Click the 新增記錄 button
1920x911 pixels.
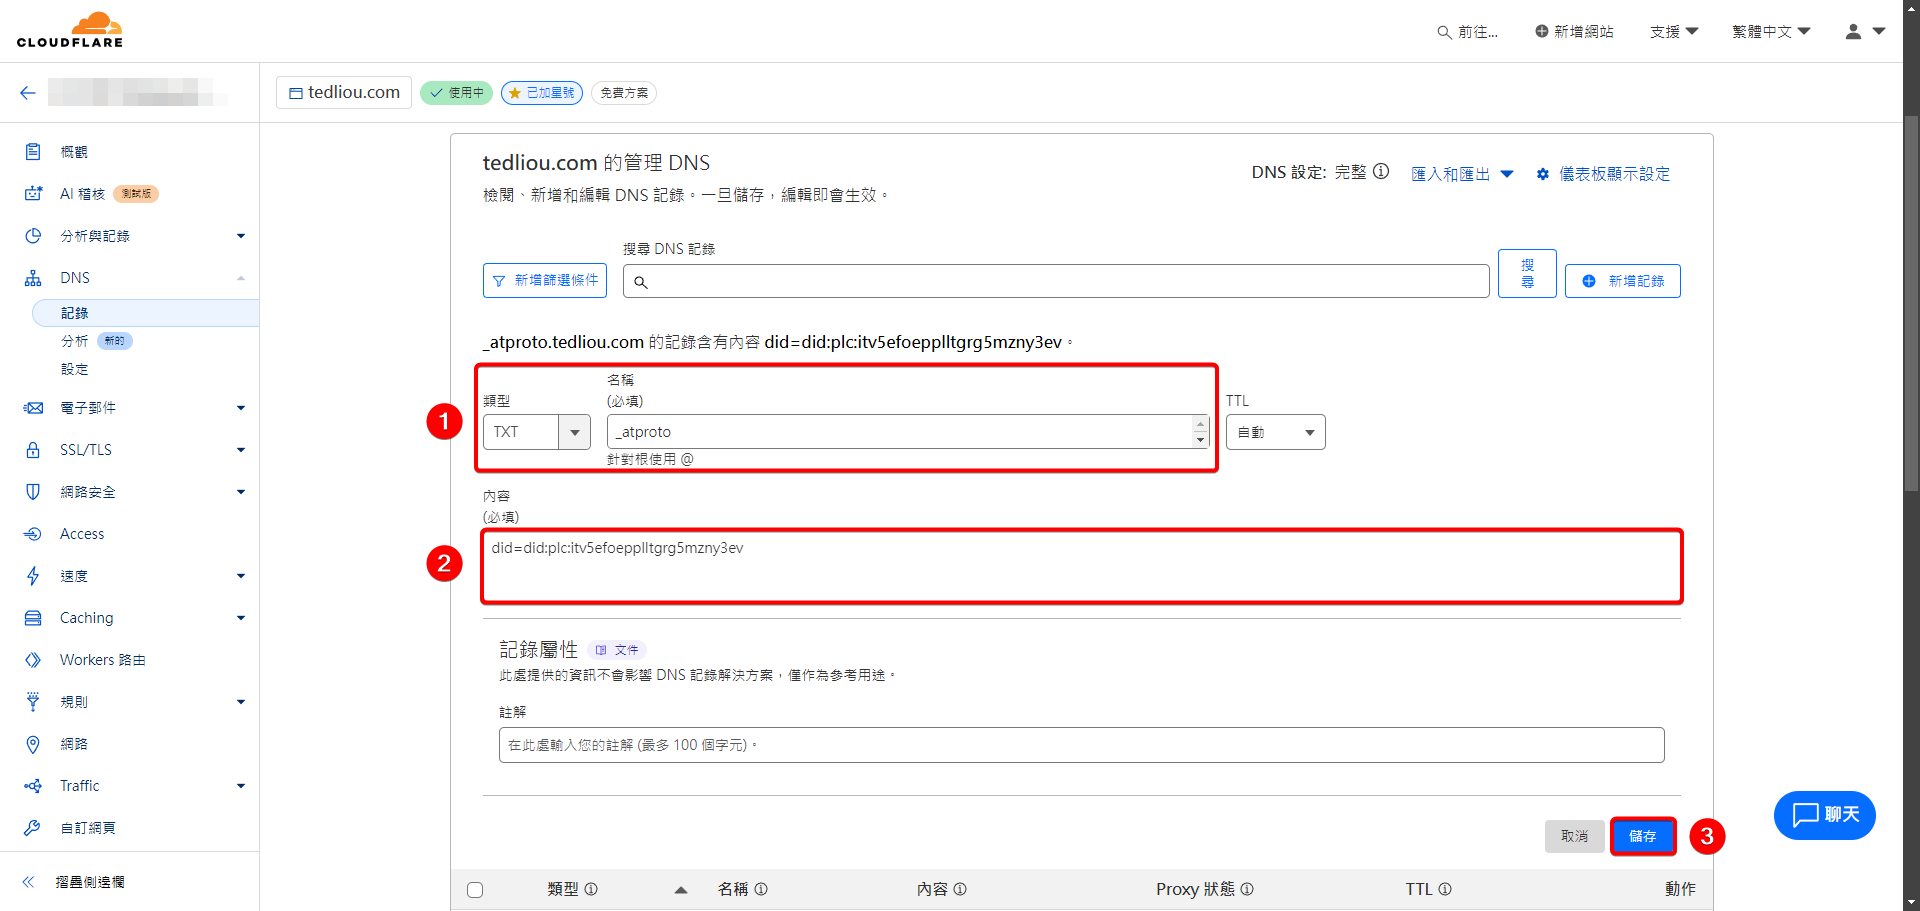pos(1622,281)
